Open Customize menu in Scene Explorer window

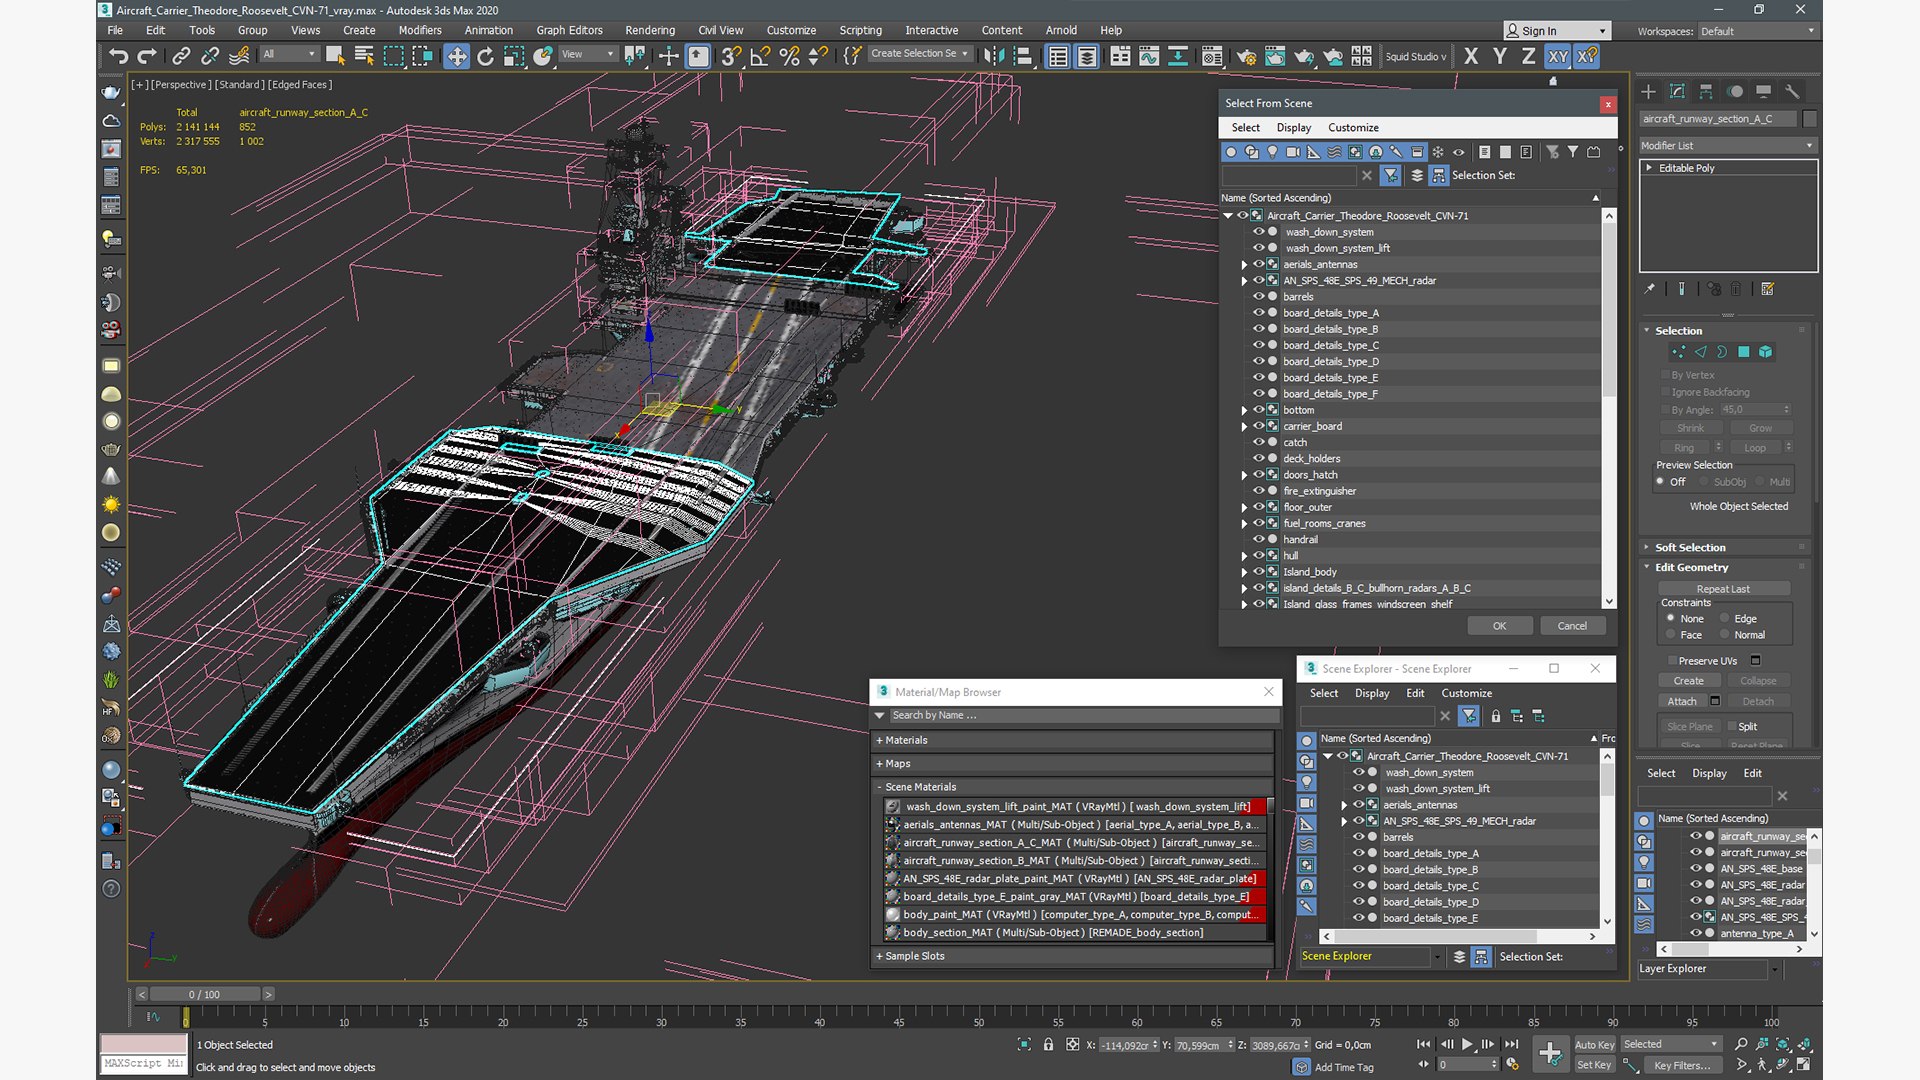1466,693
